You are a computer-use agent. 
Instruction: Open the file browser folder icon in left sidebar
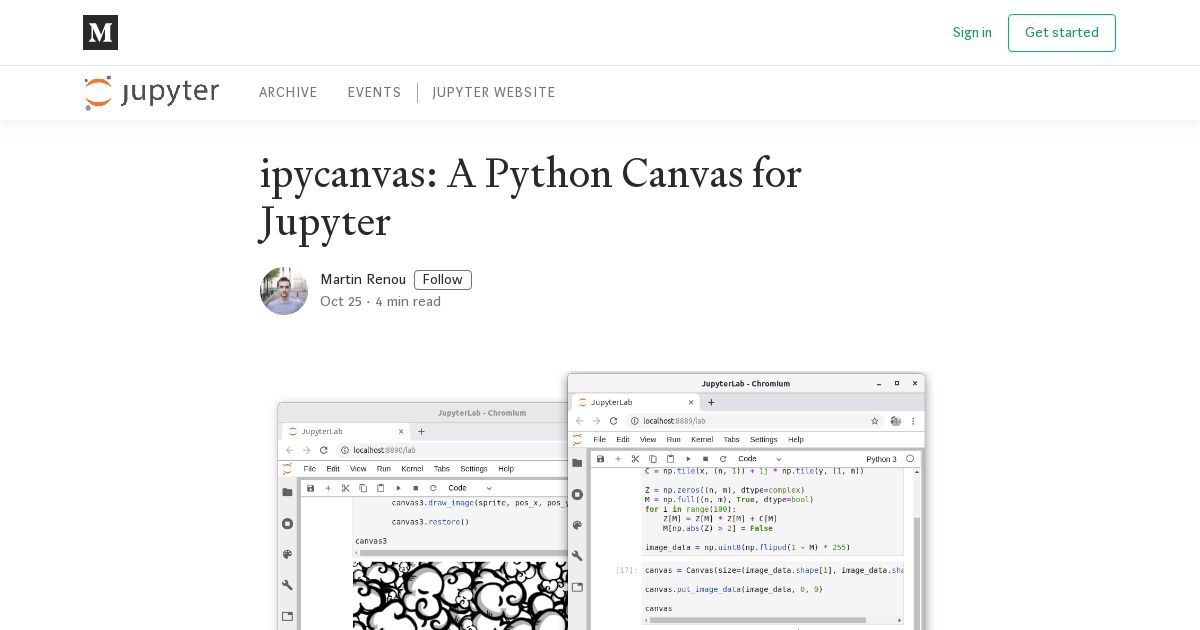[x=287, y=492]
